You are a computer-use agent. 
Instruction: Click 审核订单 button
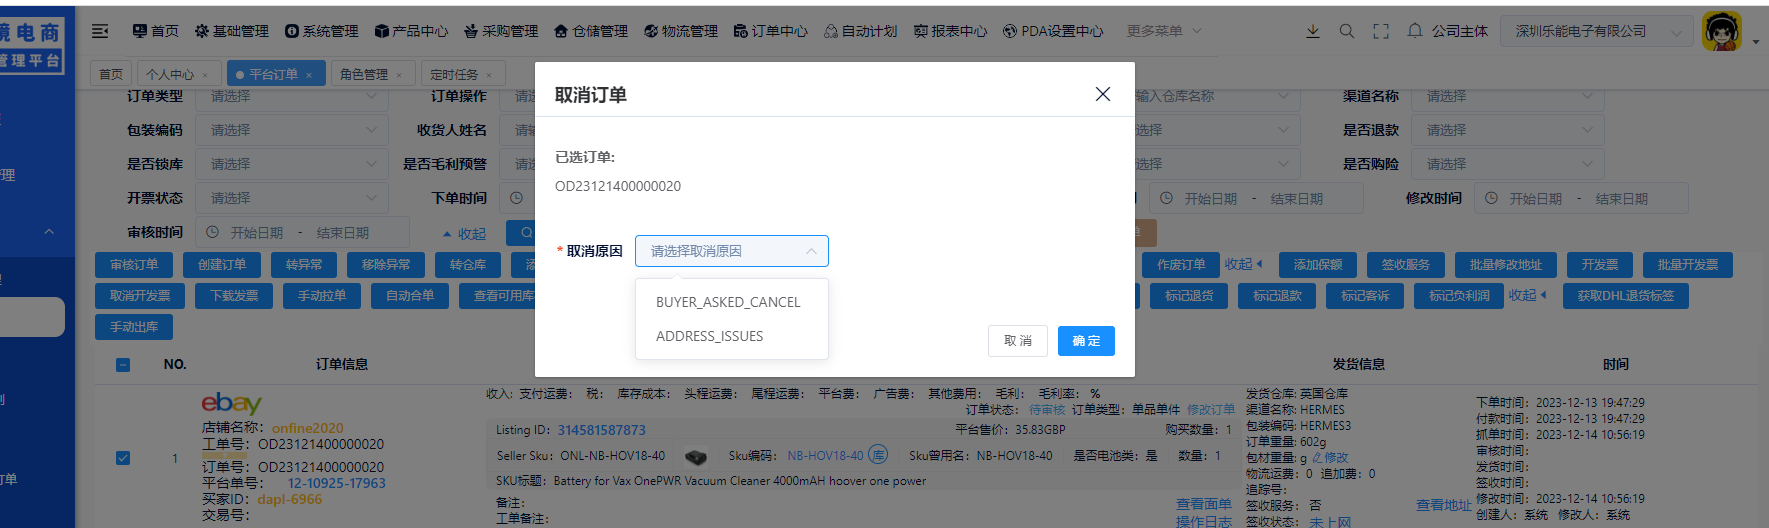pyautogui.click(x=134, y=265)
